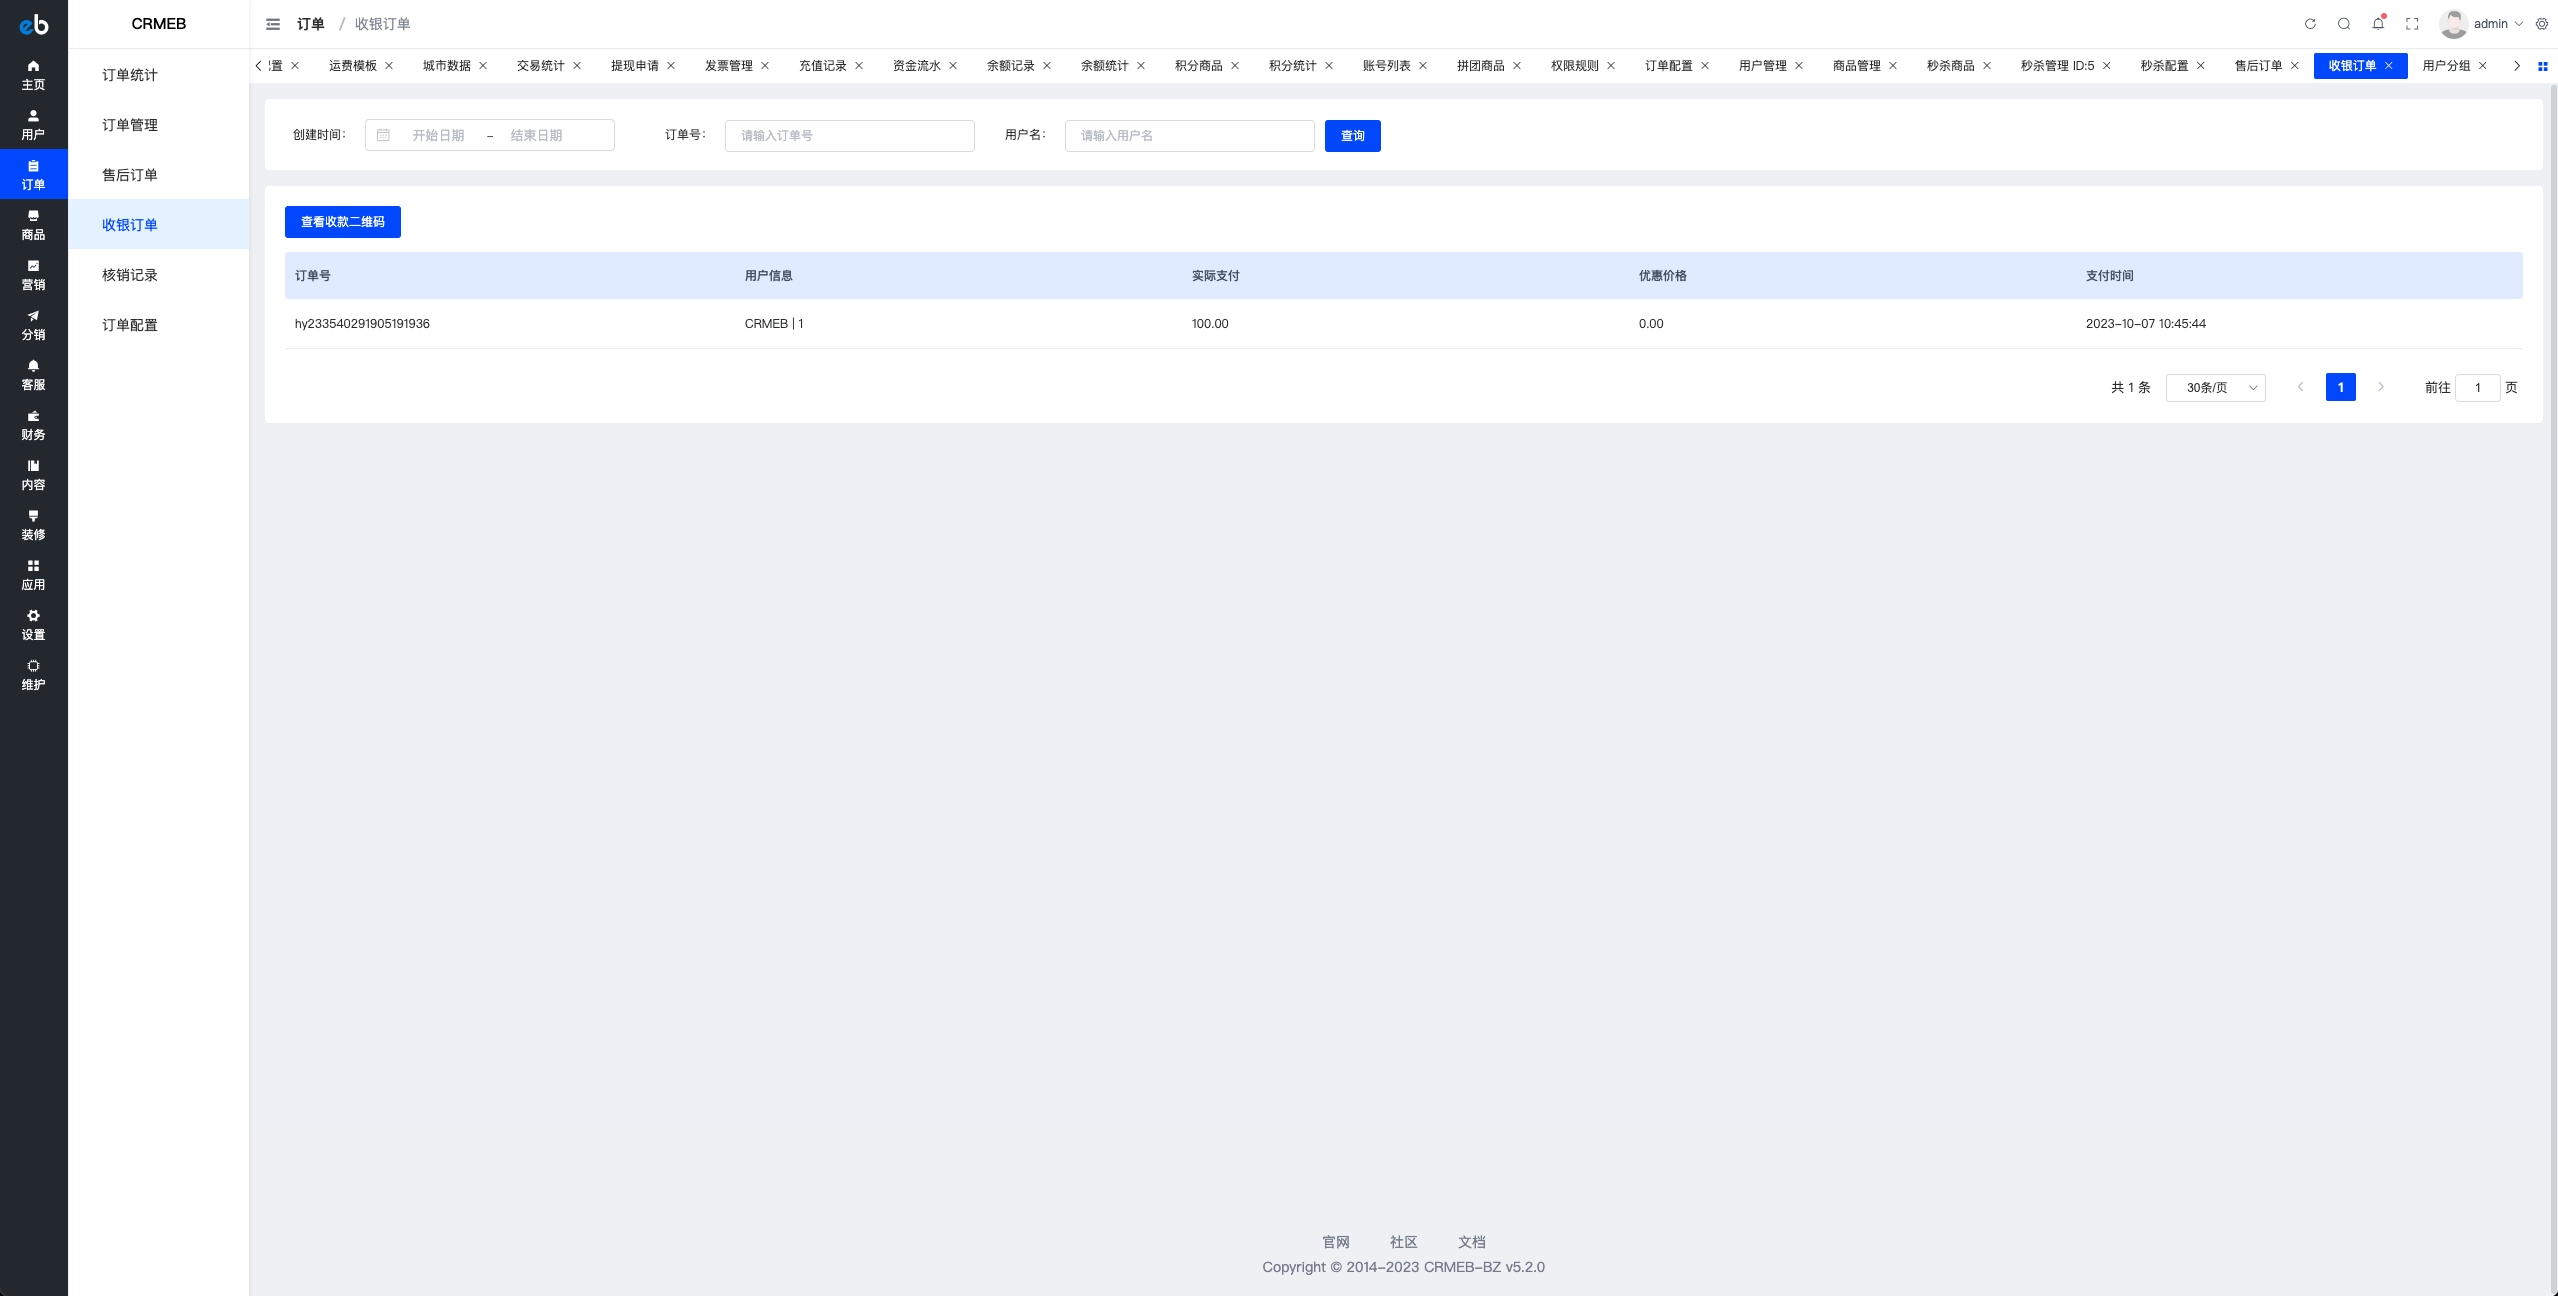Viewport: 2558px width, 1296px height.
Task: Collapse the sidebar with hamburger icon
Action: (273, 24)
